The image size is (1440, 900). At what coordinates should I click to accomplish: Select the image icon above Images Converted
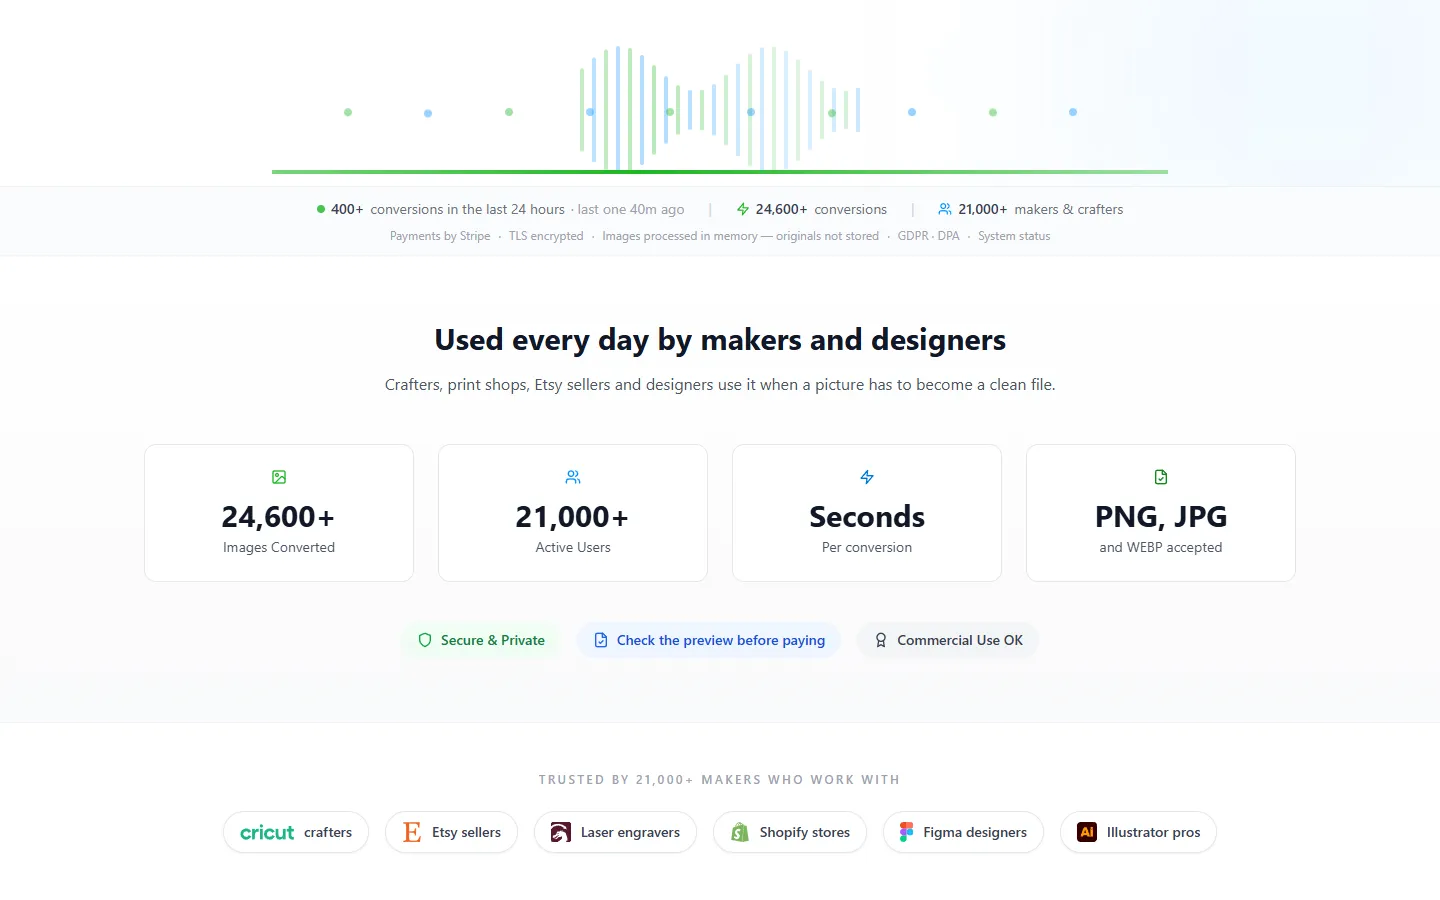point(279,477)
